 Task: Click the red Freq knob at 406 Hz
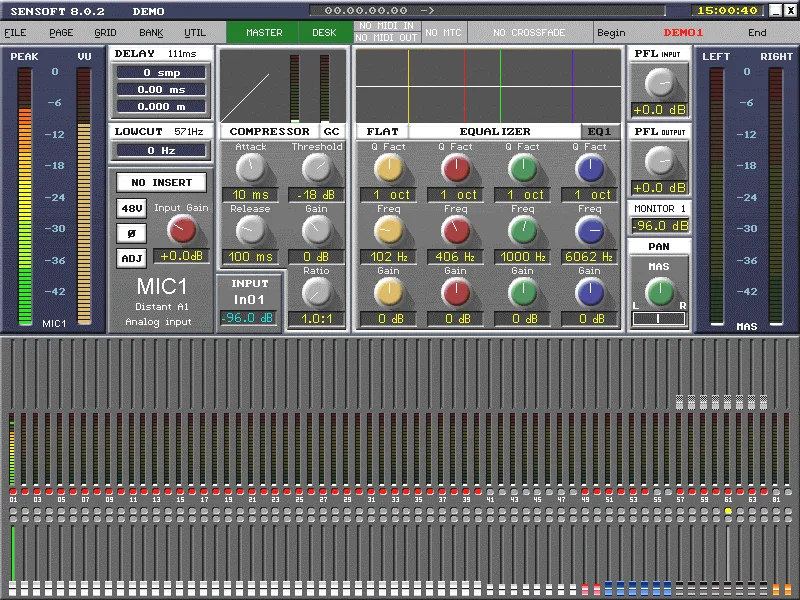(456, 231)
